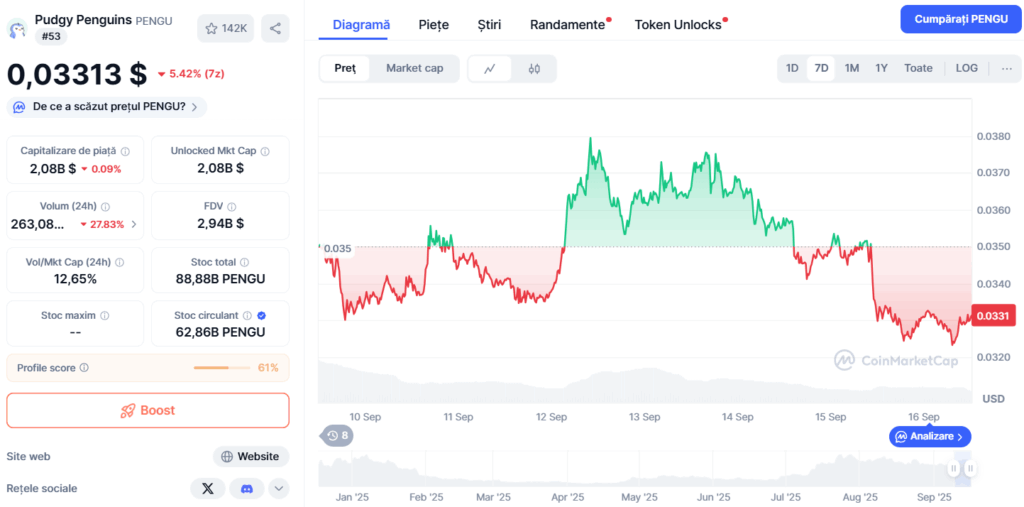
Task: Set chart range to 1D
Action: (792, 68)
